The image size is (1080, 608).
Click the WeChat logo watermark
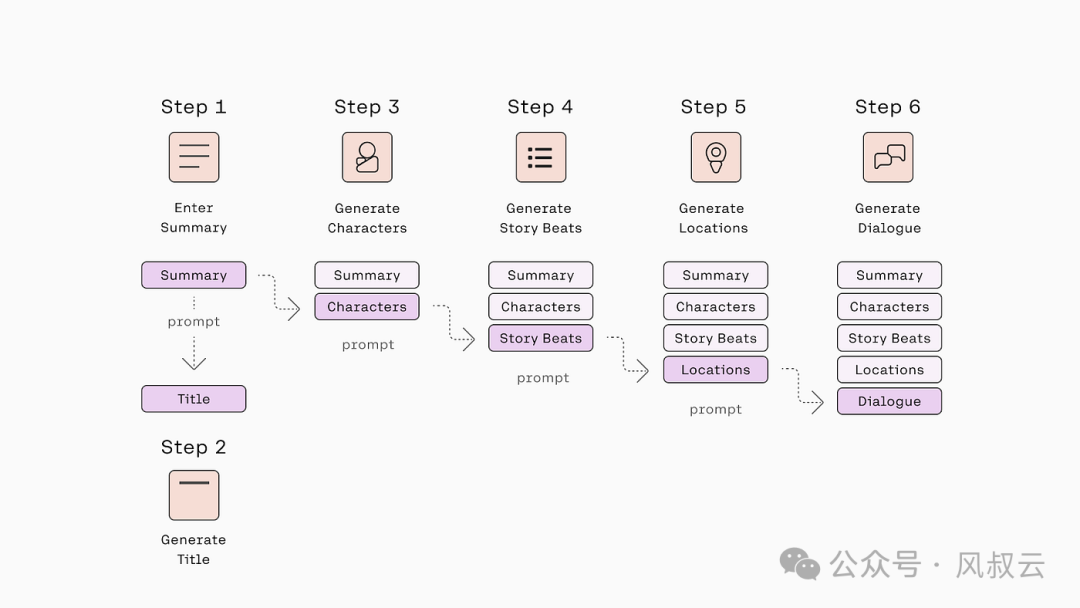[800, 564]
